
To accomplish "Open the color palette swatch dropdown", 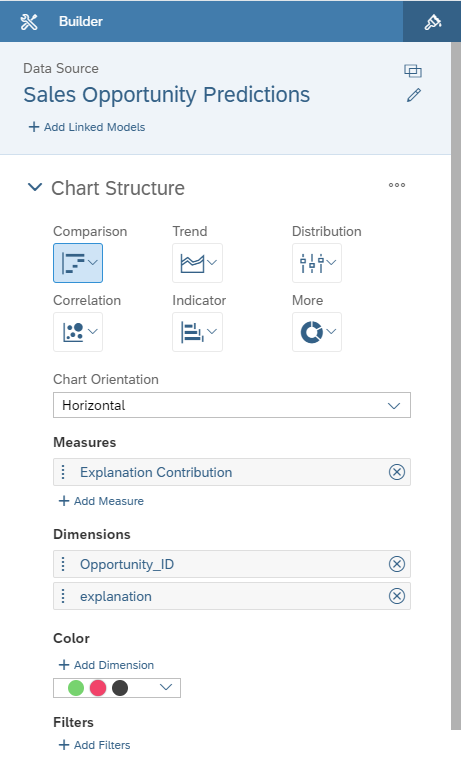I will [117, 688].
